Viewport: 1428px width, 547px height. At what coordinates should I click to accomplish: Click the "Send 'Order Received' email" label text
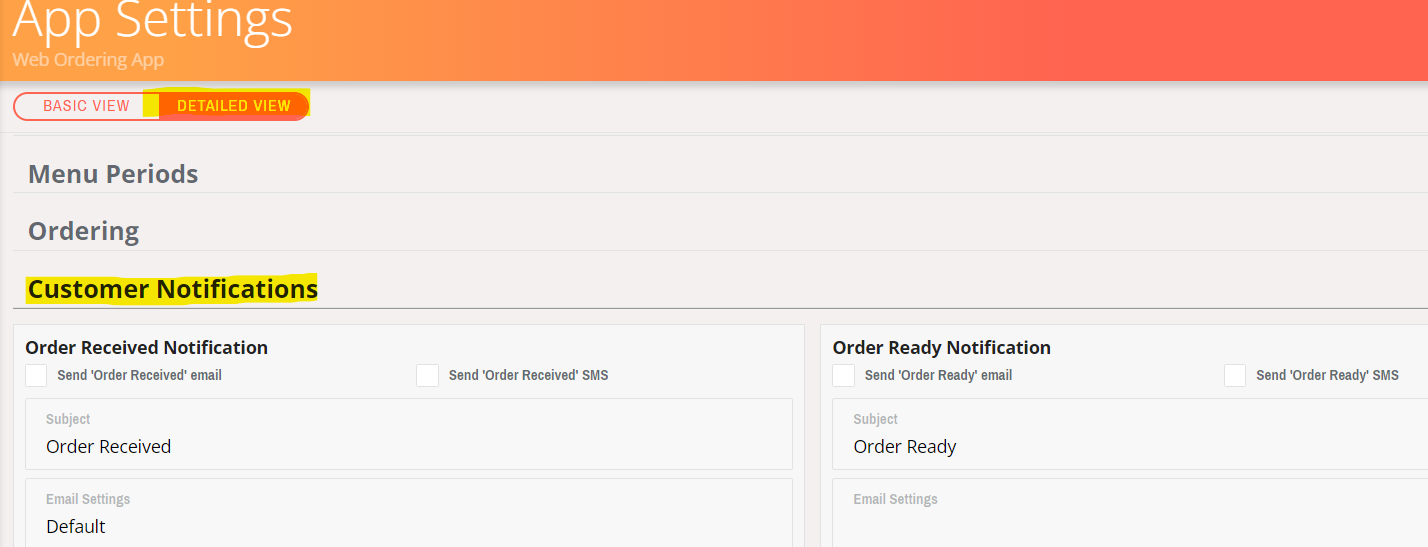click(x=140, y=376)
